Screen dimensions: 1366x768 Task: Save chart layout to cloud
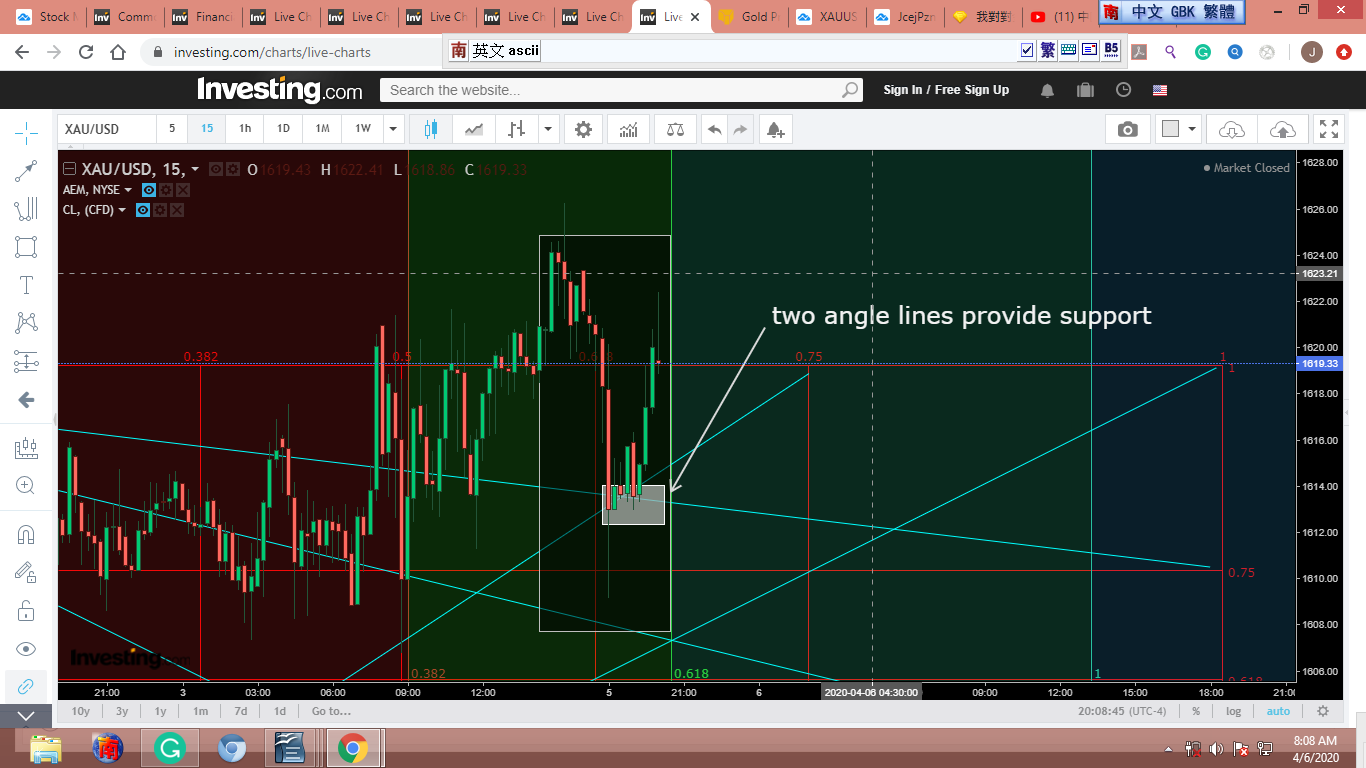(x=1282, y=129)
